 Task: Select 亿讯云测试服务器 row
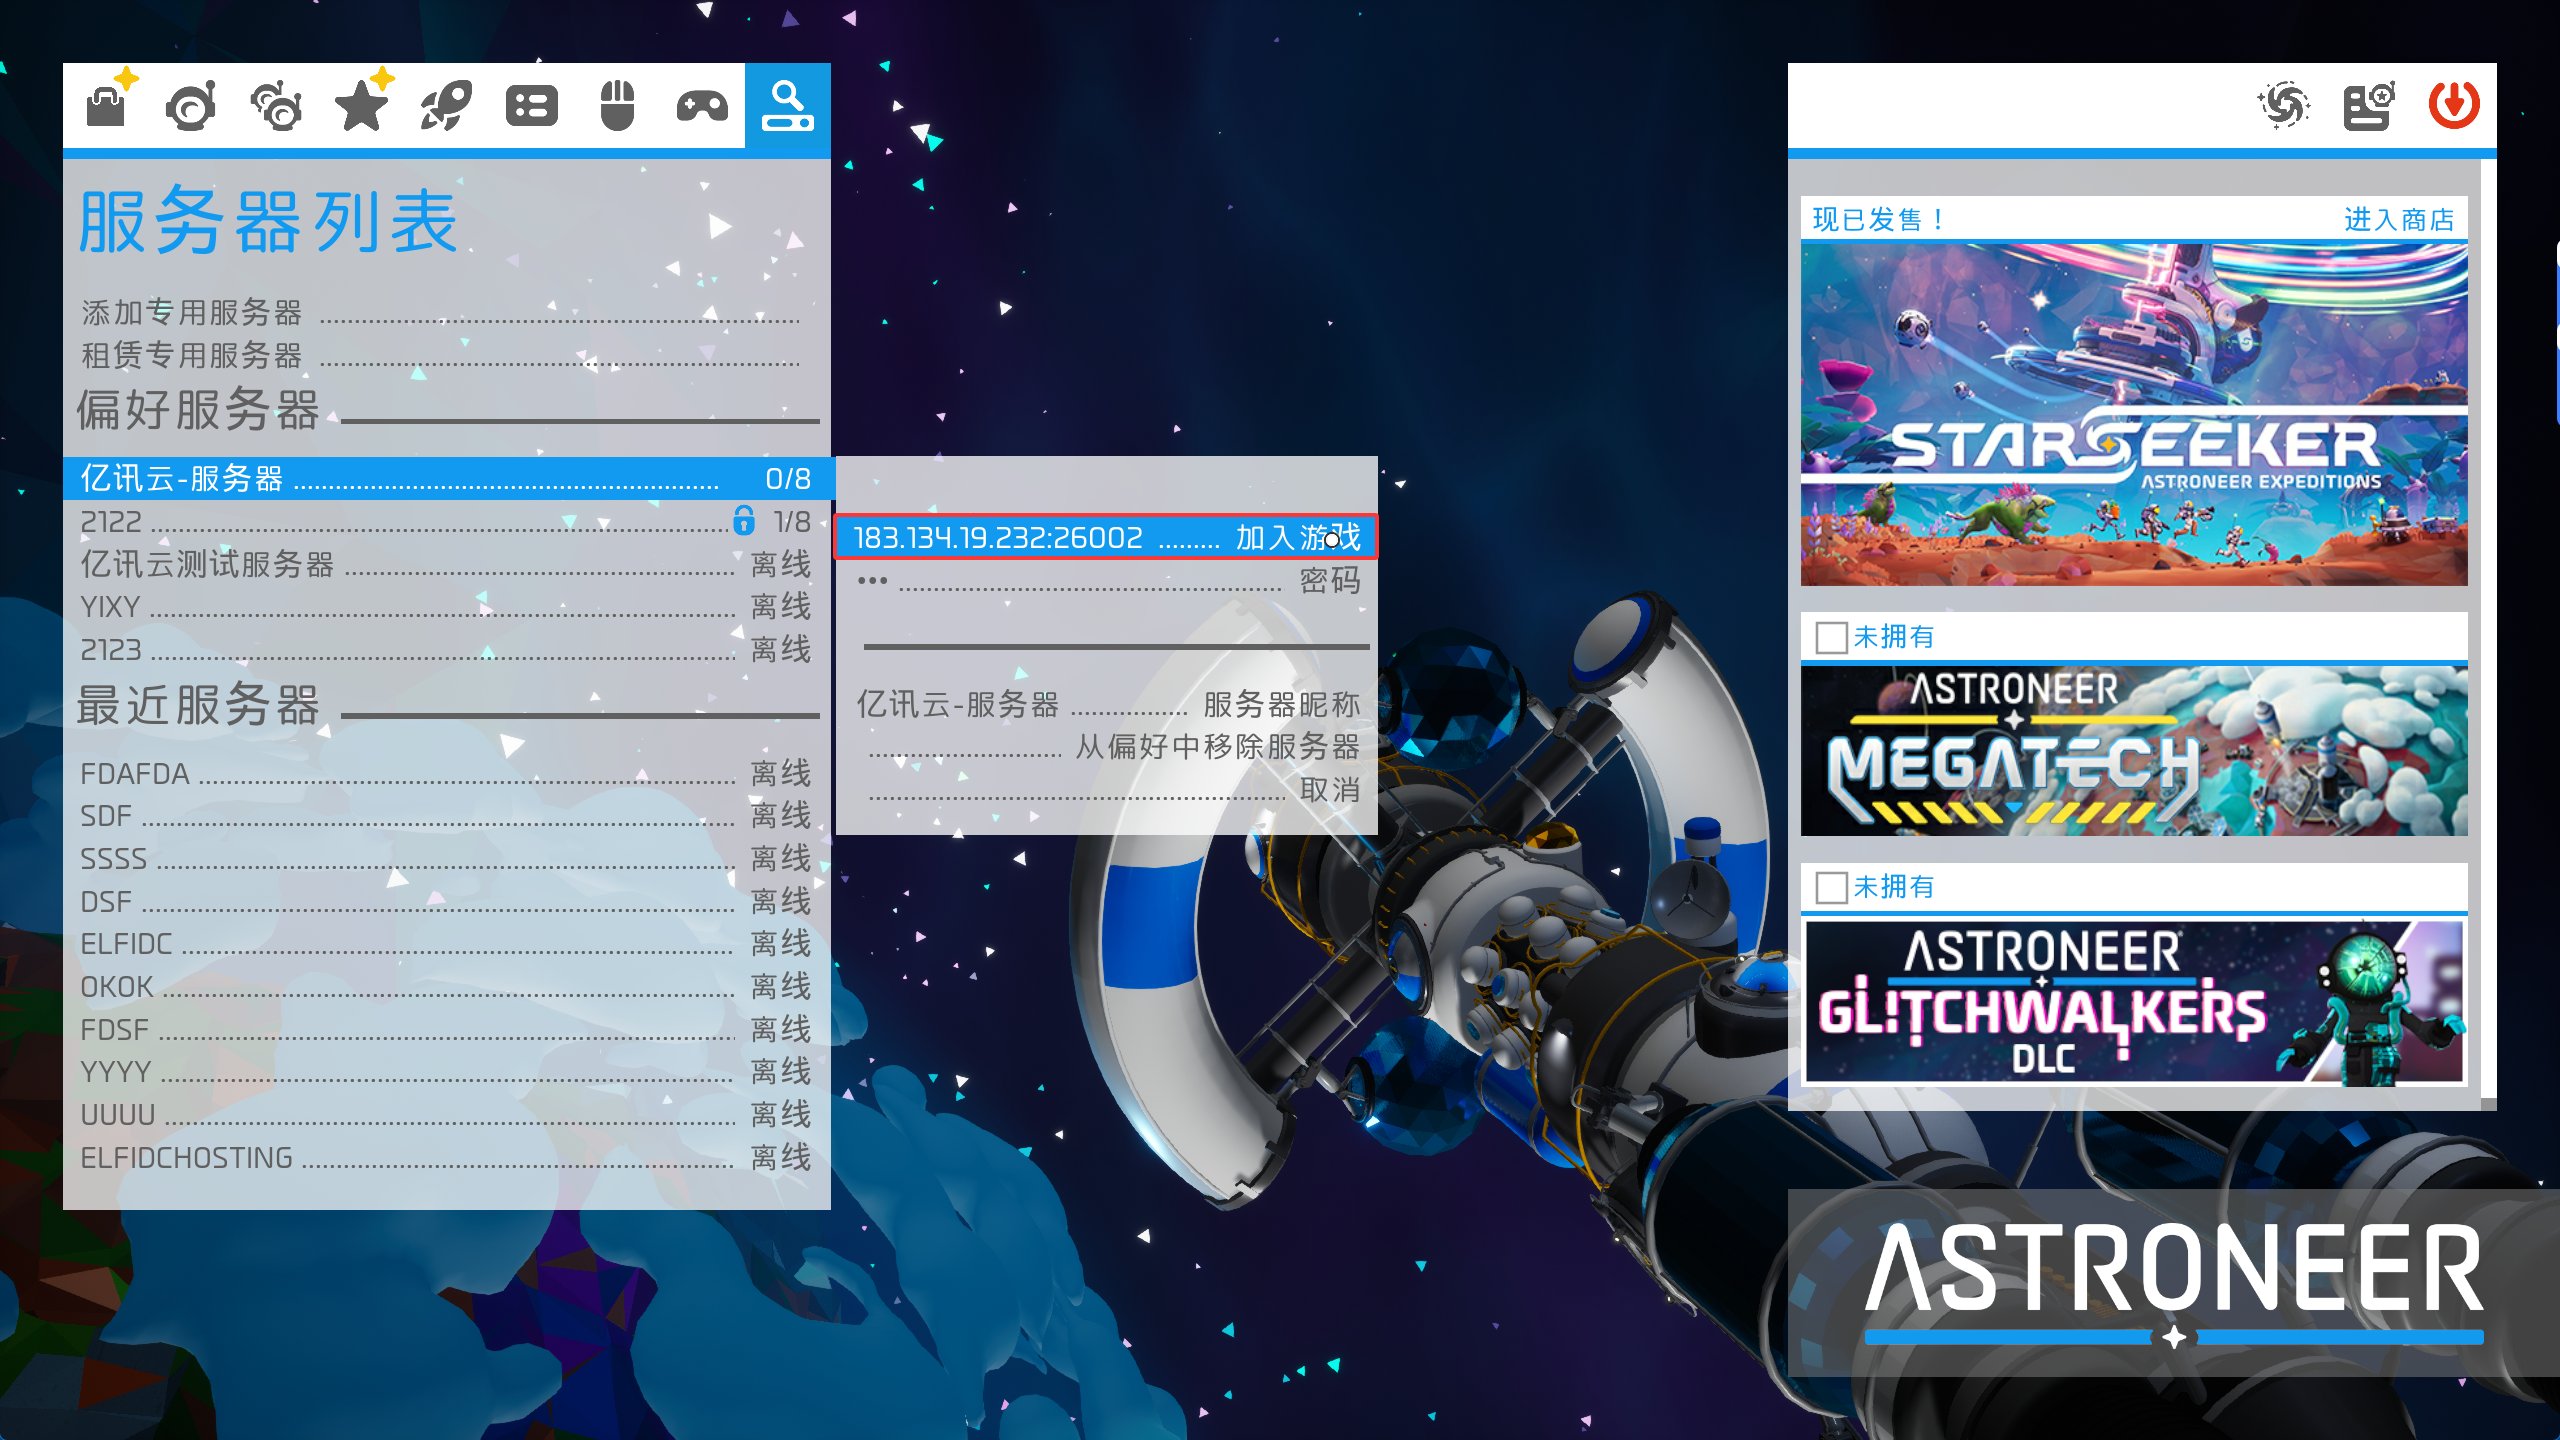coord(447,564)
